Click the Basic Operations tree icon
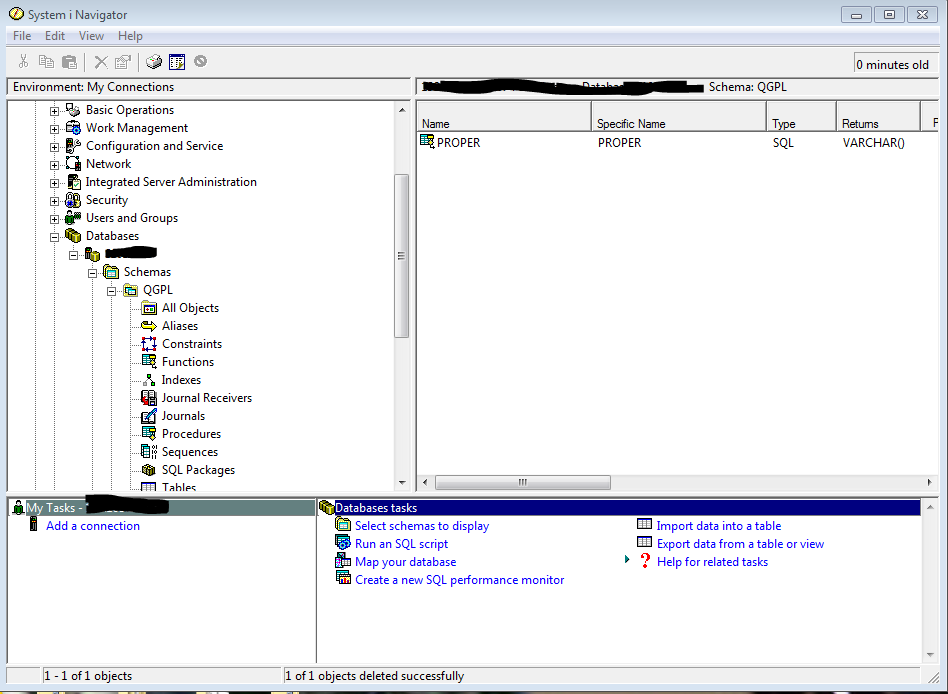 tap(73, 110)
